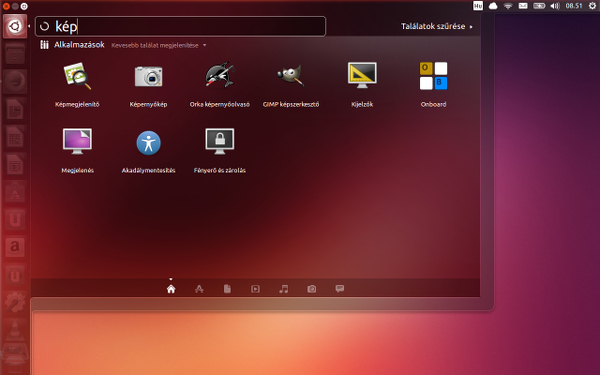600x375 pixels.
Task: Open the Orka képernyőolvasó screen reader
Action: tap(220, 84)
